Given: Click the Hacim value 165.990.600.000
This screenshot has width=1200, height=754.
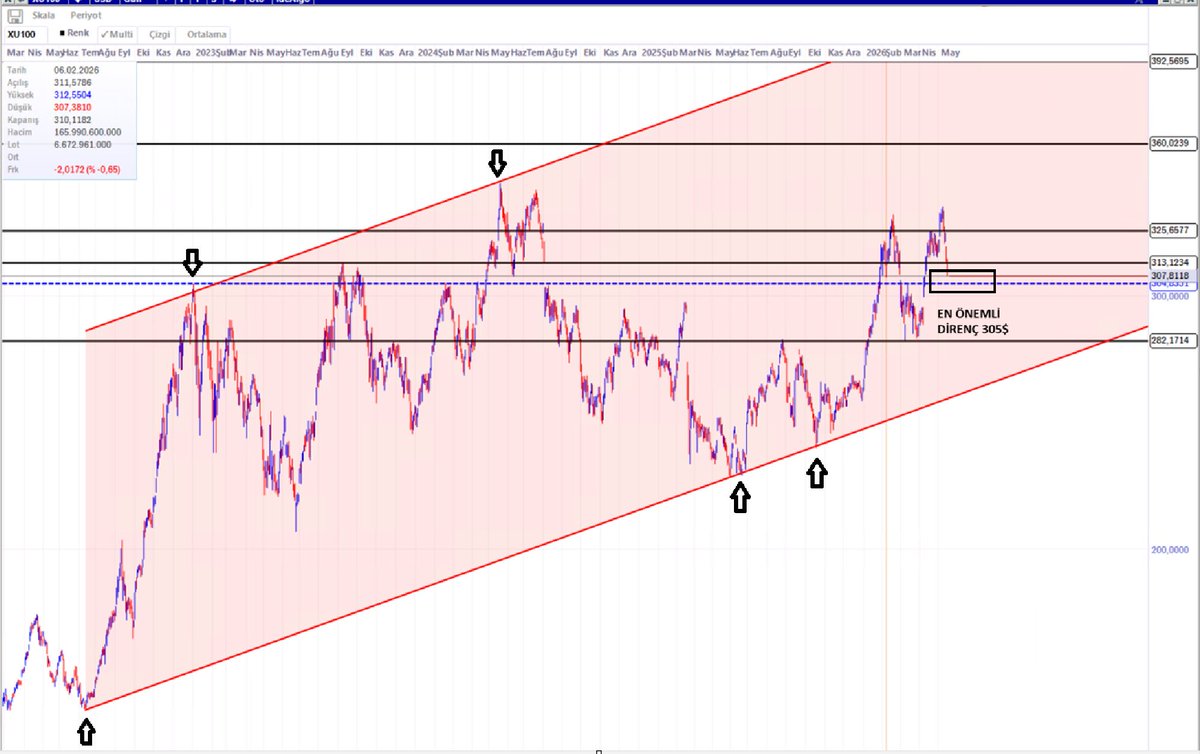Looking at the screenshot, I should [88, 131].
